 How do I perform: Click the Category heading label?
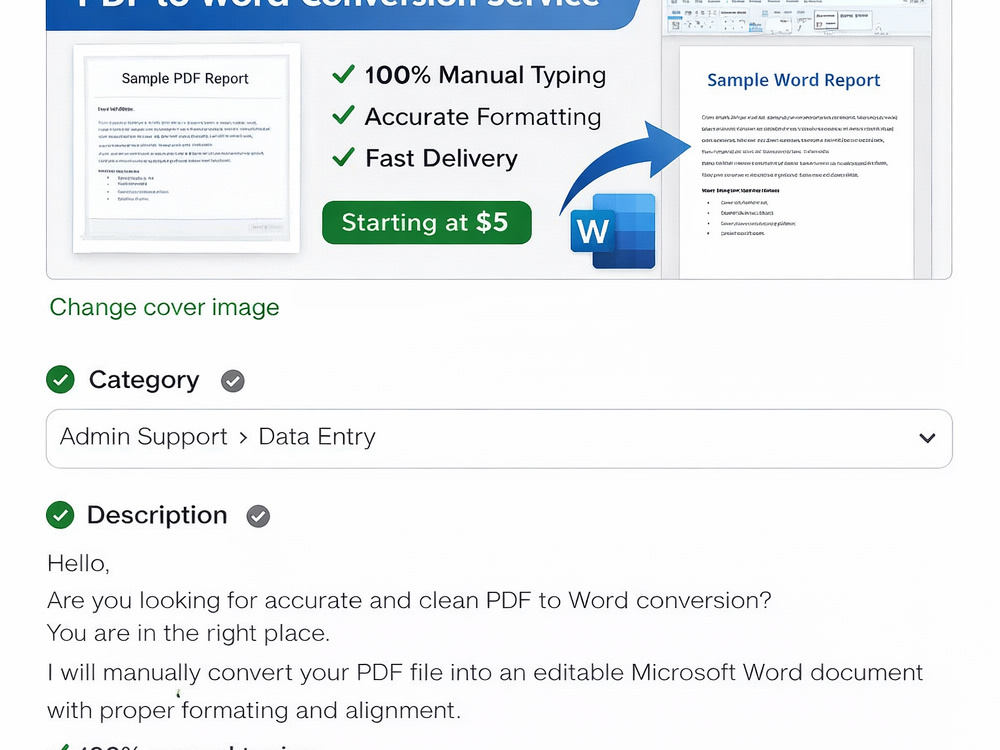(144, 380)
